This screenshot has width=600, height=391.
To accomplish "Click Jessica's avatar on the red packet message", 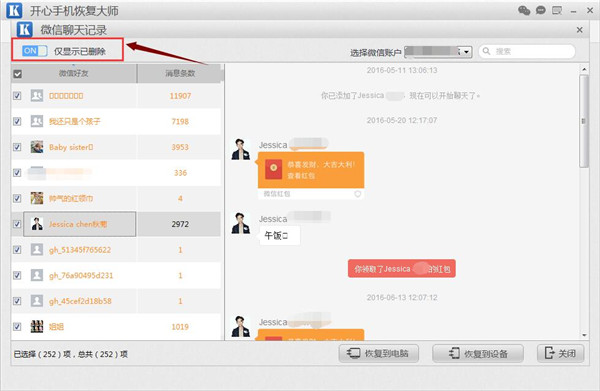I will pyautogui.click(x=241, y=149).
